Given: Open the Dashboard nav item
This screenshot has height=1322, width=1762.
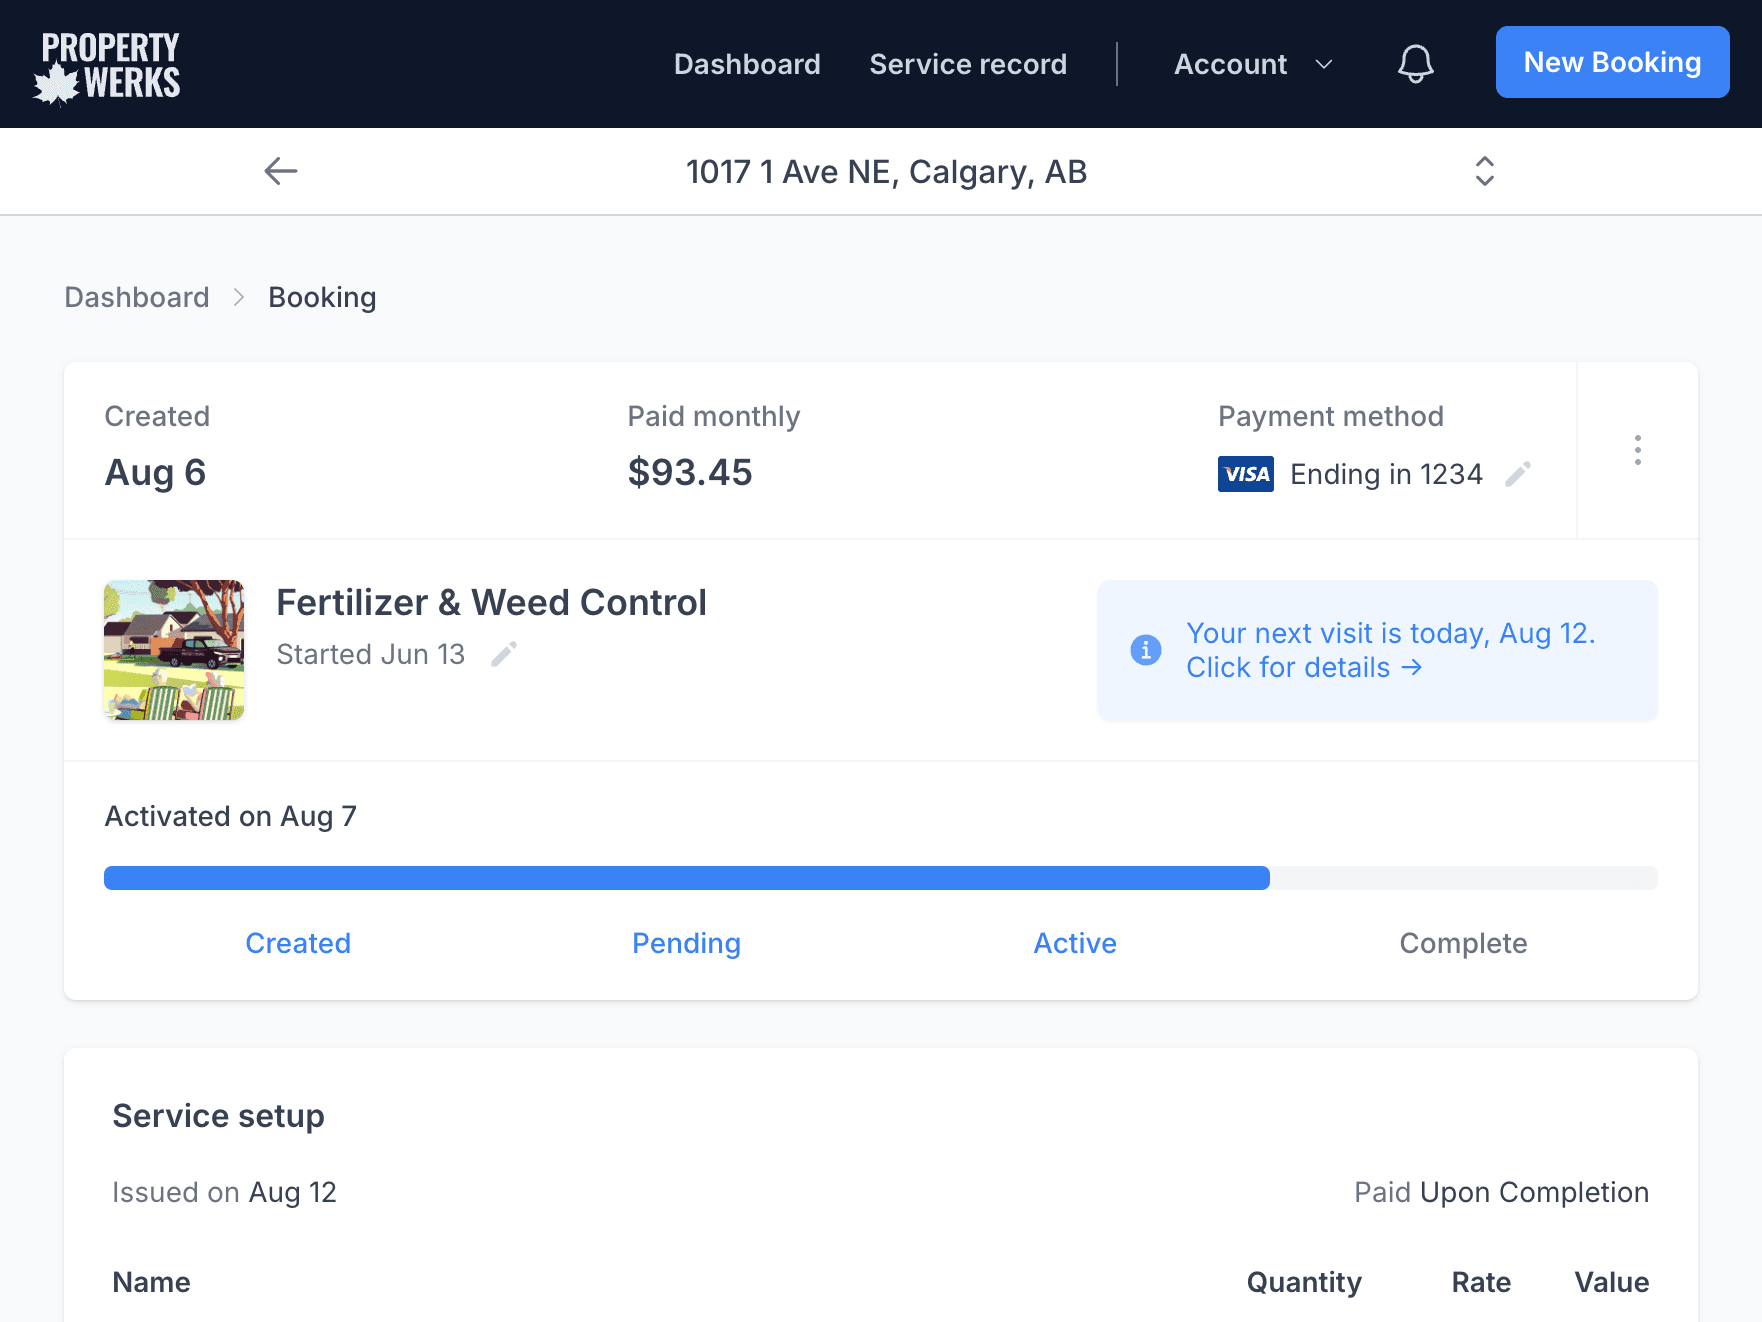Looking at the screenshot, I should [x=747, y=64].
